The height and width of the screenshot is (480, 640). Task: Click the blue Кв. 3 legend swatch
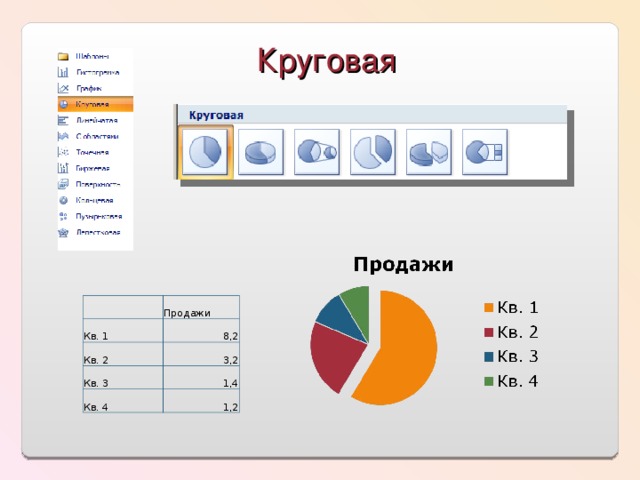489,357
